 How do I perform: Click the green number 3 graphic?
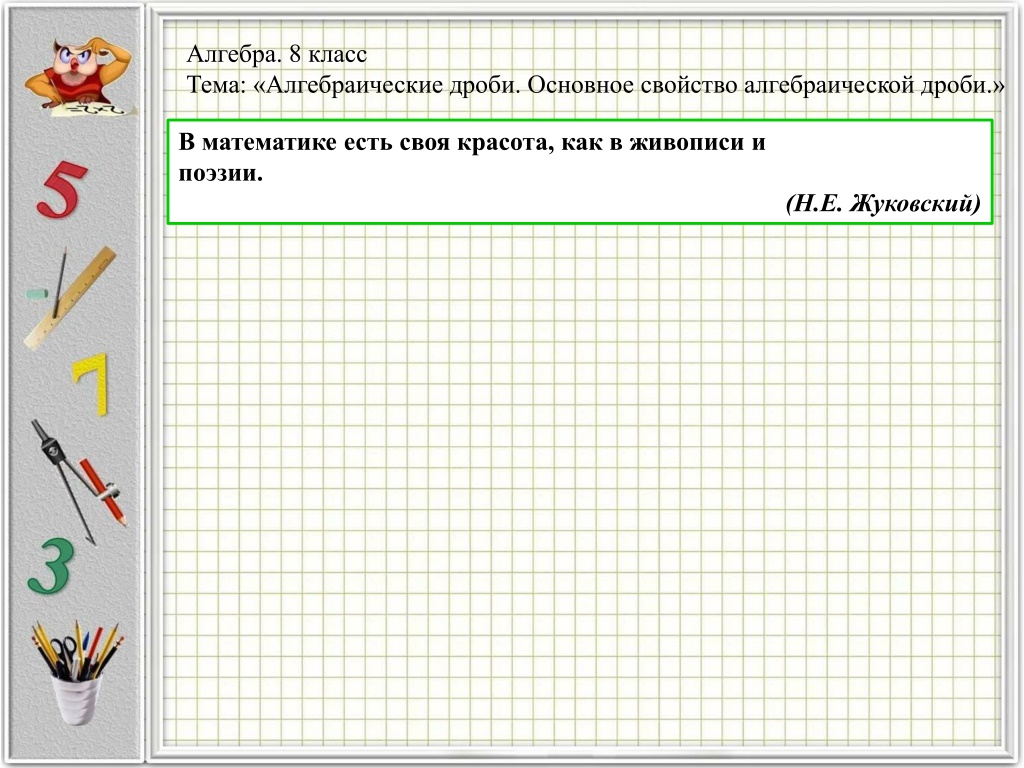[51, 566]
